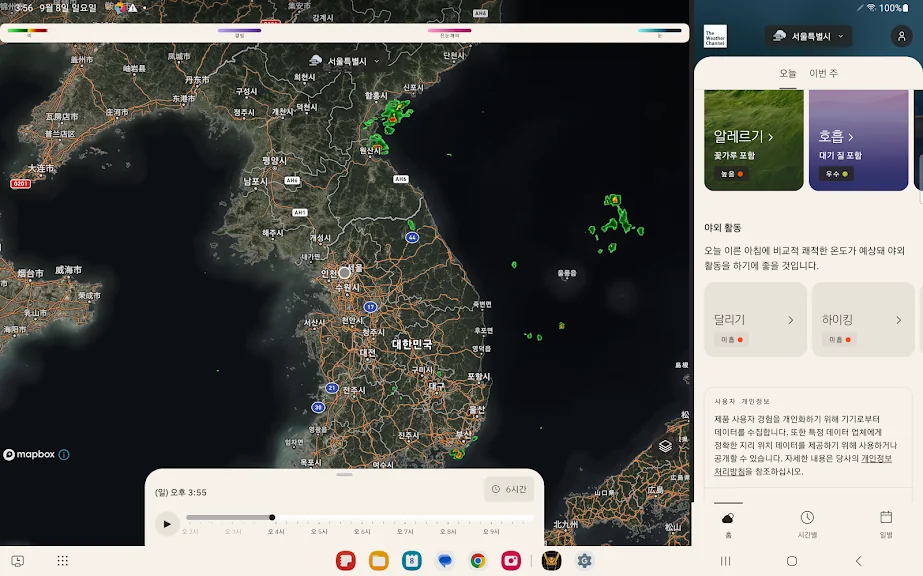Go to the 일별 daily tab
Image resolution: width=923 pixels, height=576 pixels.
point(886,524)
